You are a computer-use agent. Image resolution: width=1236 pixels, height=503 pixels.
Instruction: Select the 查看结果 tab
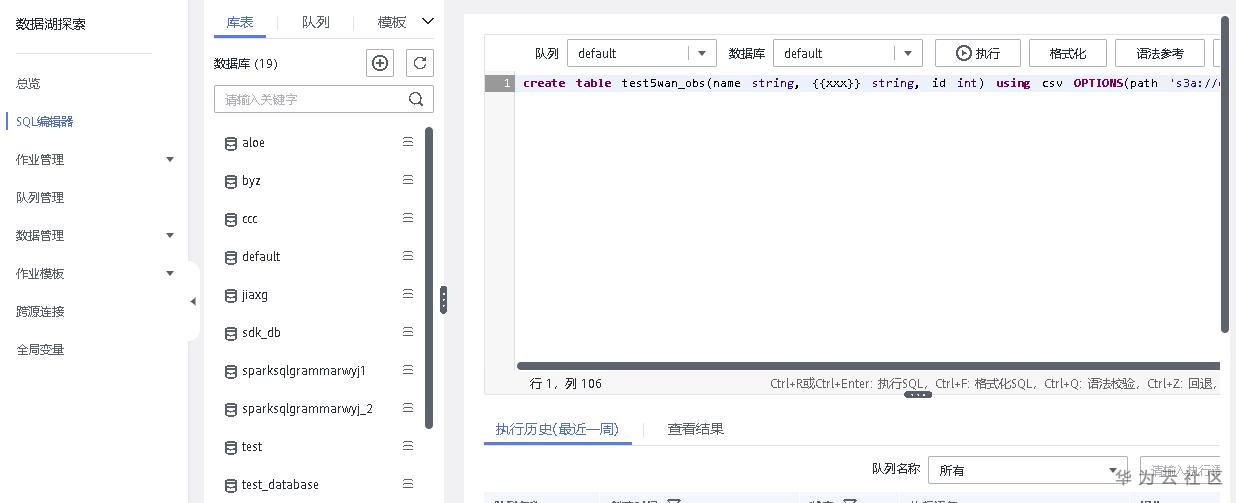point(696,429)
